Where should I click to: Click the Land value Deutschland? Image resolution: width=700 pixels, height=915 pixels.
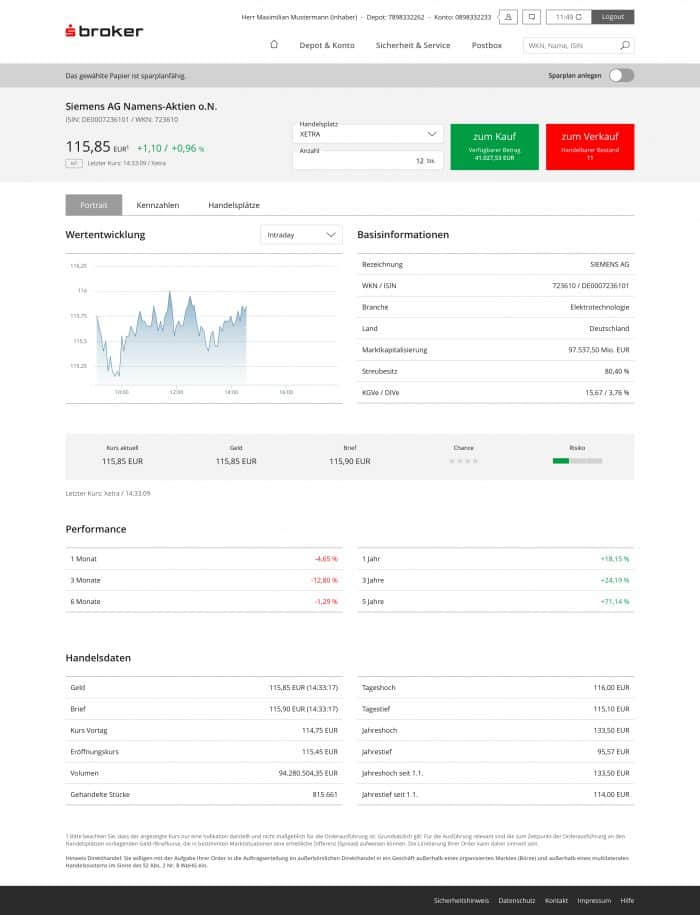tap(609, 329)
